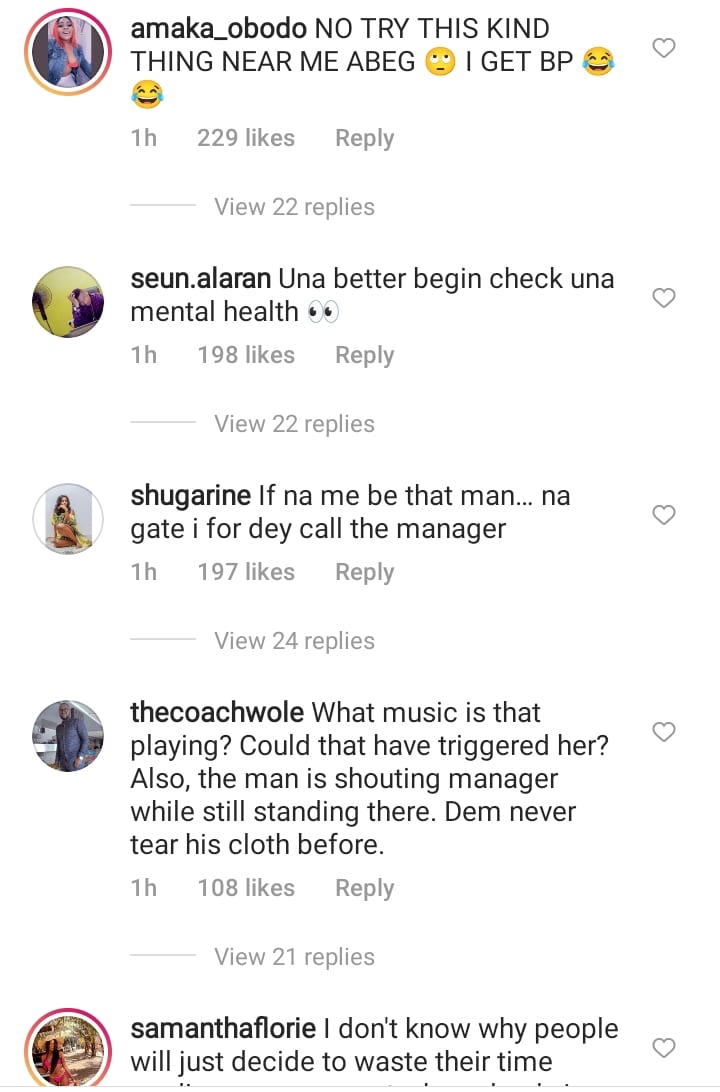This screenshot has height=1092, width=720.
Task: Open seun.alaran's profile avatar
Action: (x=68, y=300)
